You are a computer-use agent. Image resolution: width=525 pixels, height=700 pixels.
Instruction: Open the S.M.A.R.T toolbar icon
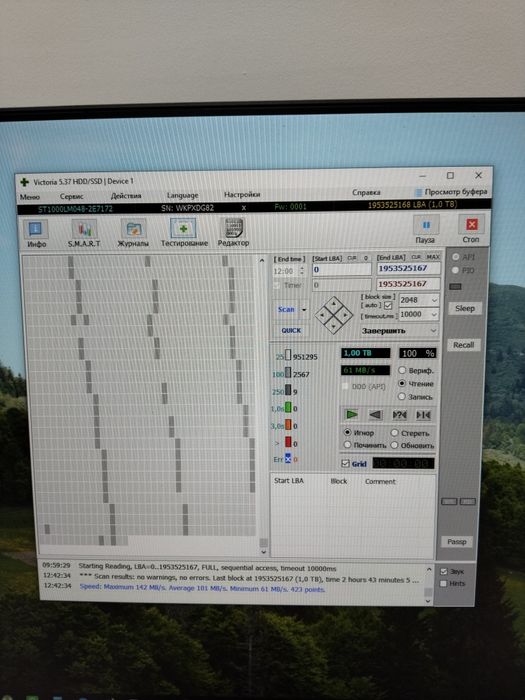[x=83, y=230]
